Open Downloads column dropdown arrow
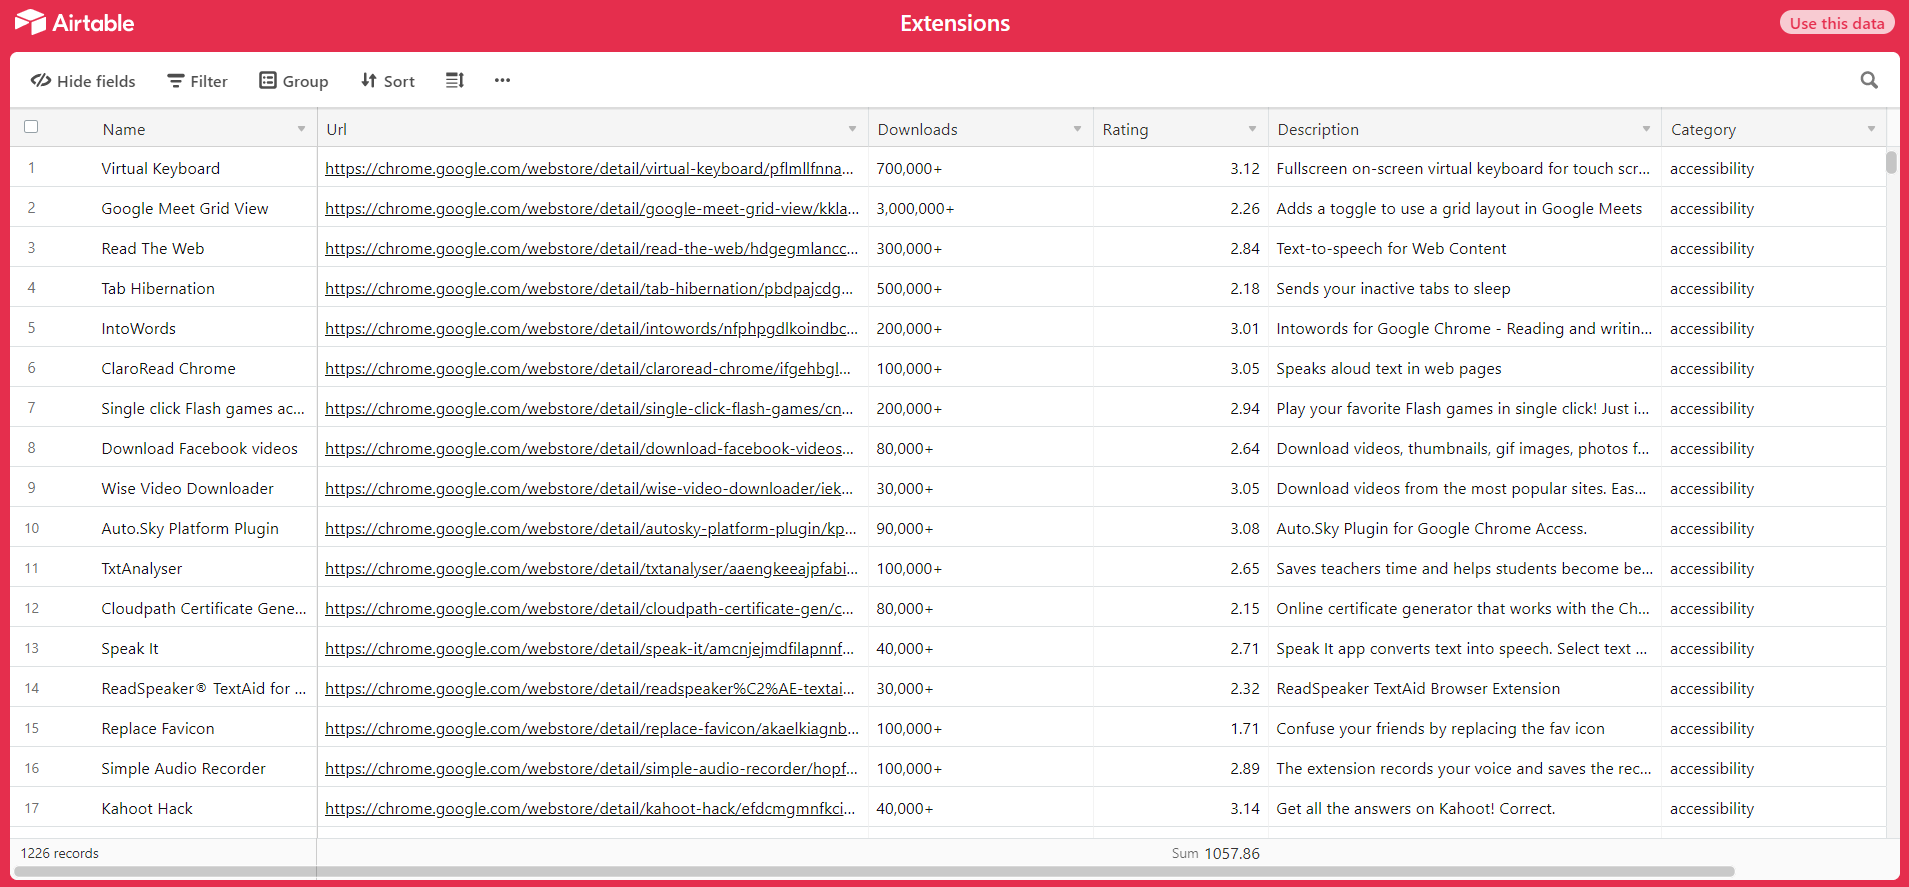 (x=1077, y=129)
